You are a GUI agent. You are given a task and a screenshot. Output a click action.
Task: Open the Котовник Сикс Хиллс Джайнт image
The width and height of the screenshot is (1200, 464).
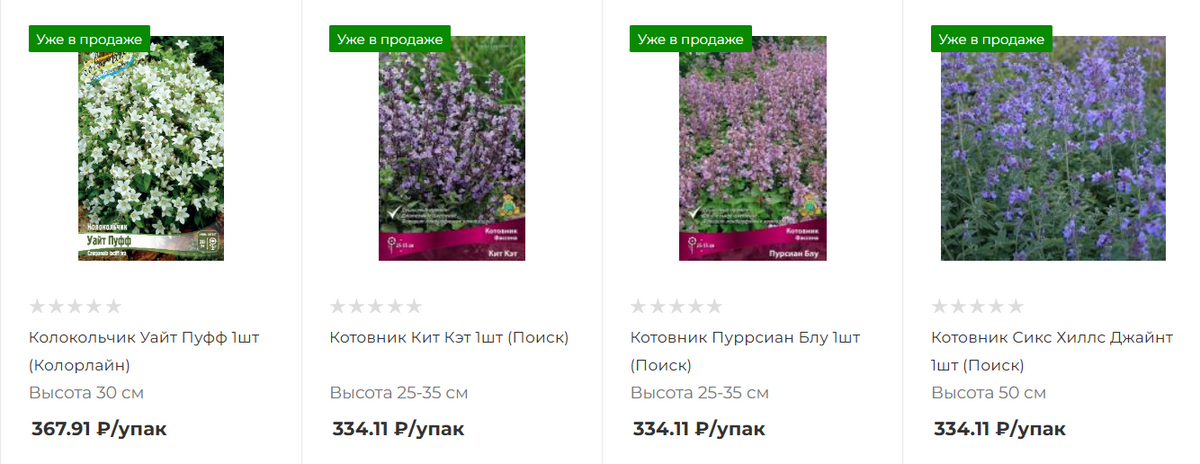tap(1053, 150)
